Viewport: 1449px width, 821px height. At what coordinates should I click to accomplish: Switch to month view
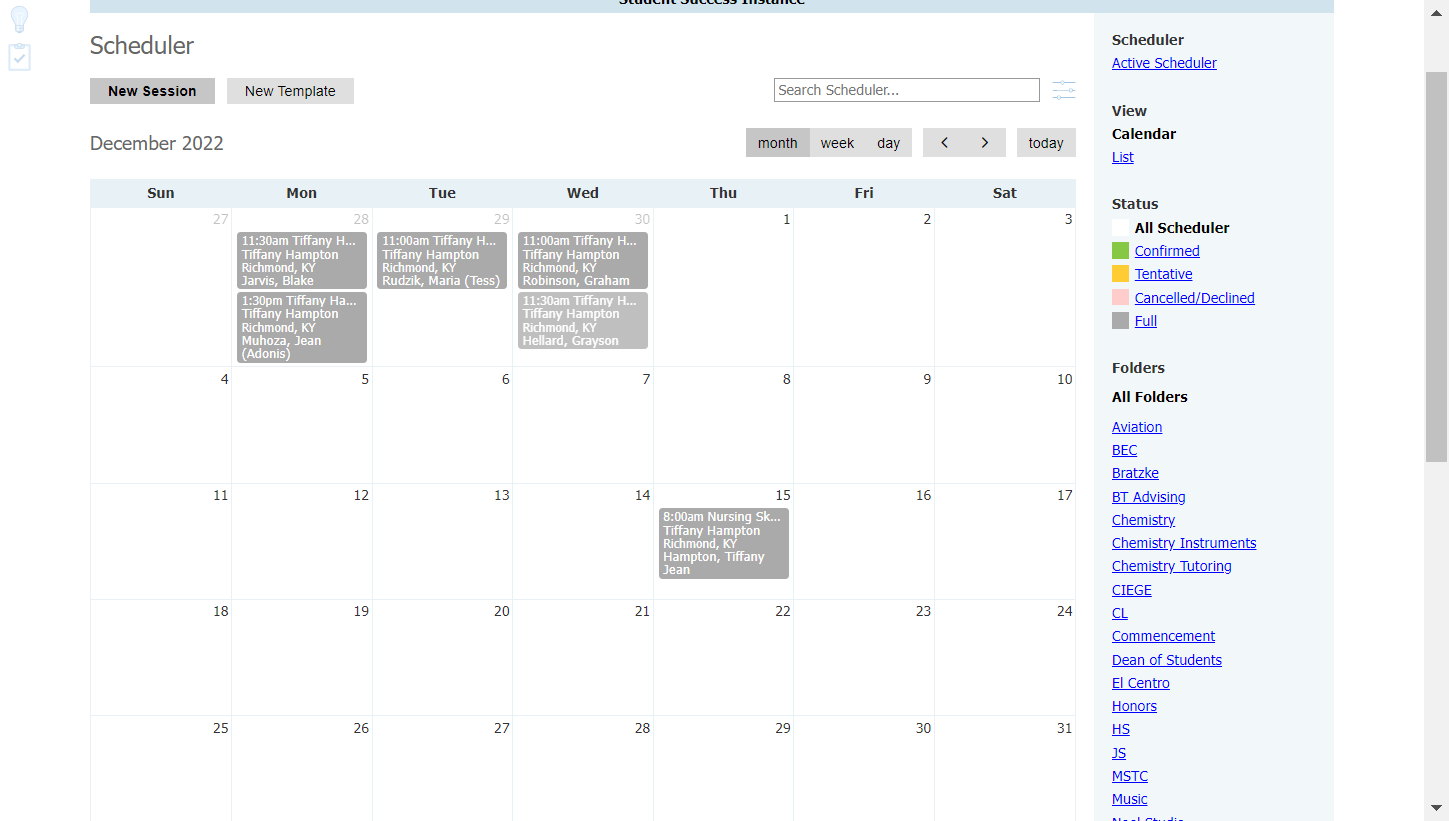pos(778,143)
